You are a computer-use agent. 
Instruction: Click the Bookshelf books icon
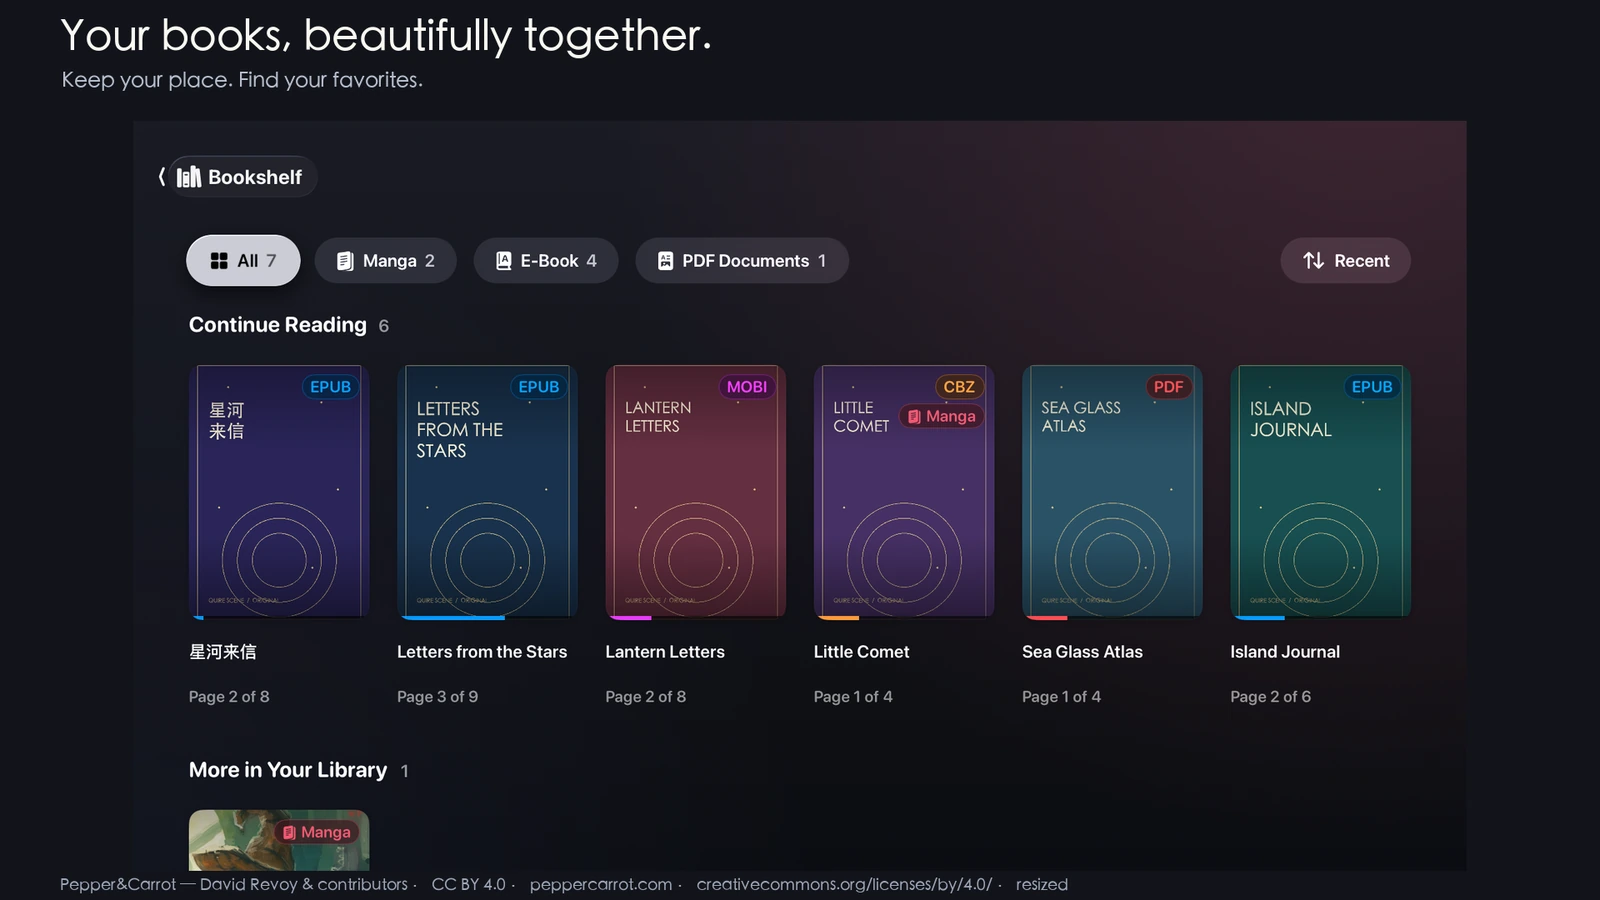(x=189, y=177)
